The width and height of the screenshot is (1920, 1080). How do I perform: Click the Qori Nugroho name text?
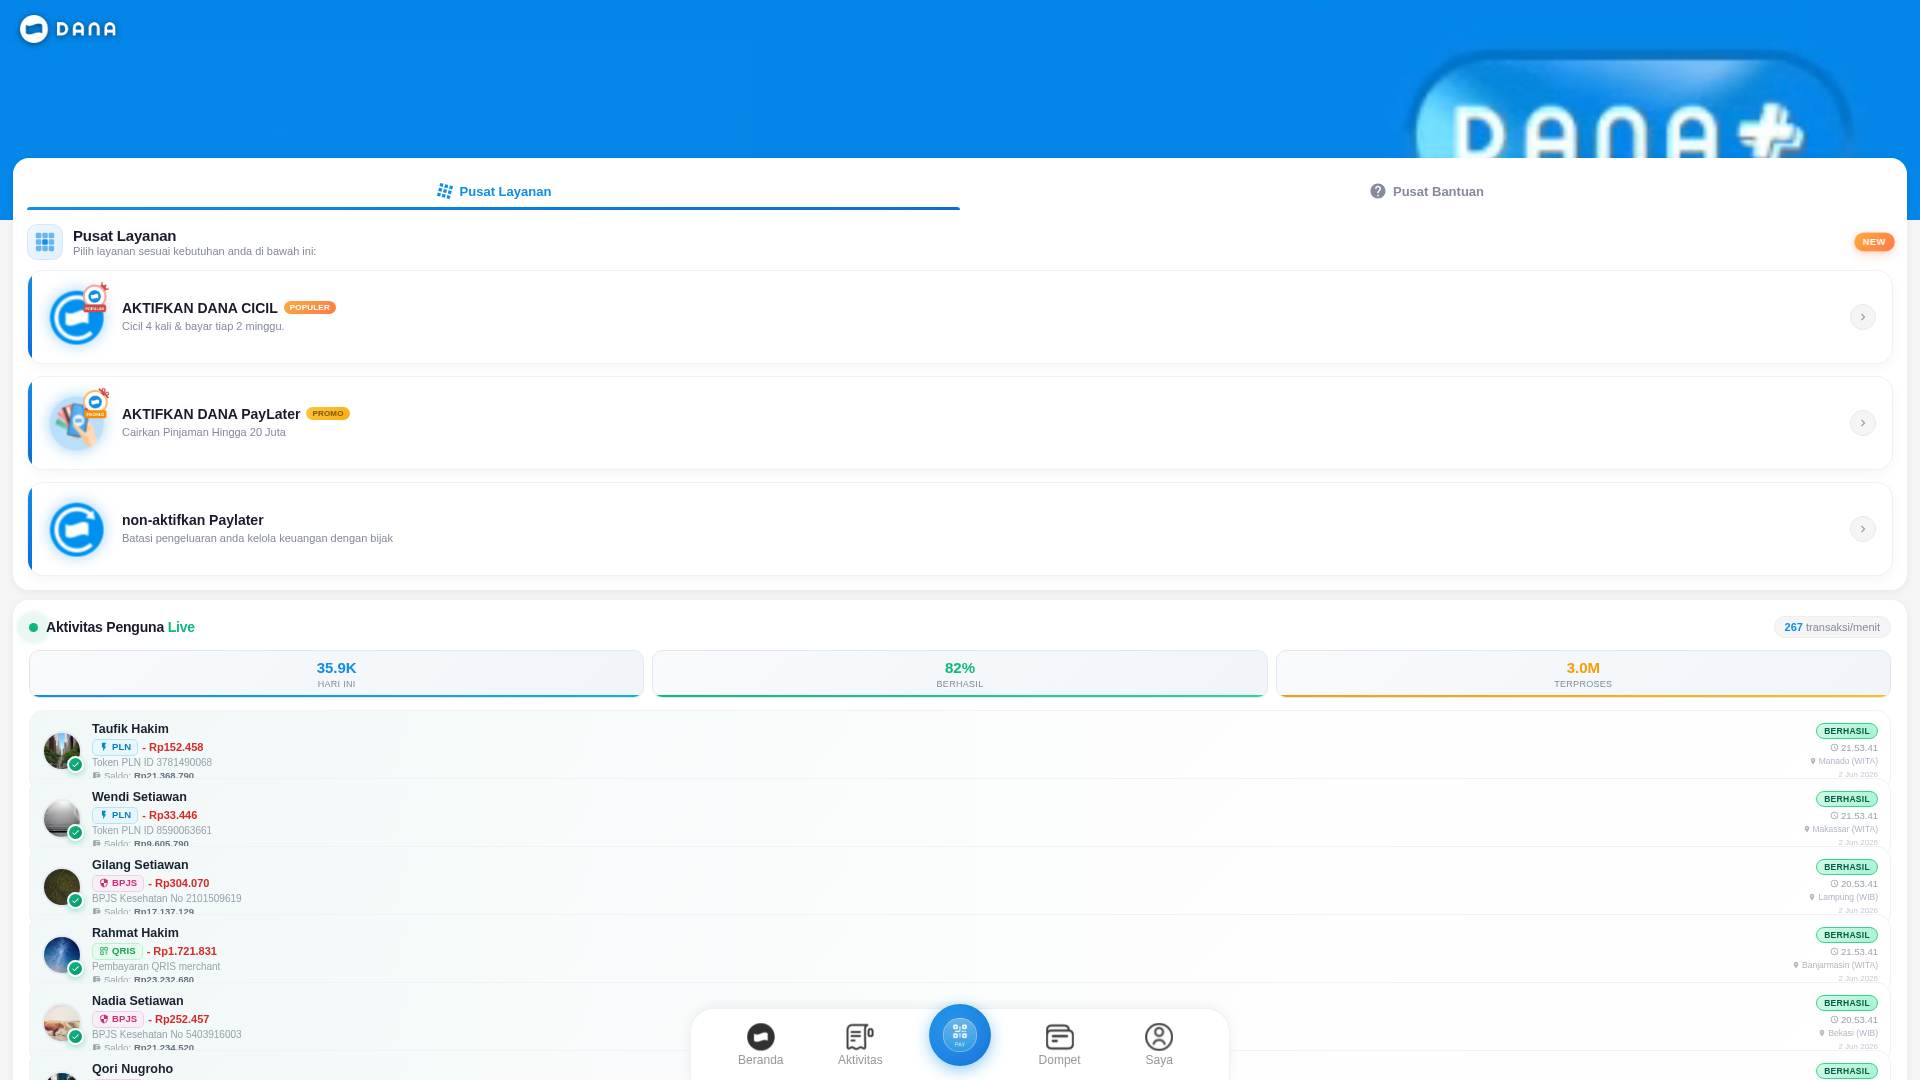coord(132,1069)
